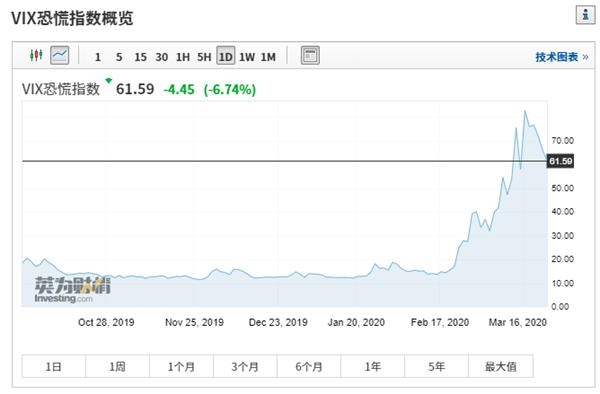
Task: Select the area line chart icon
Action: tap(60, 55)
